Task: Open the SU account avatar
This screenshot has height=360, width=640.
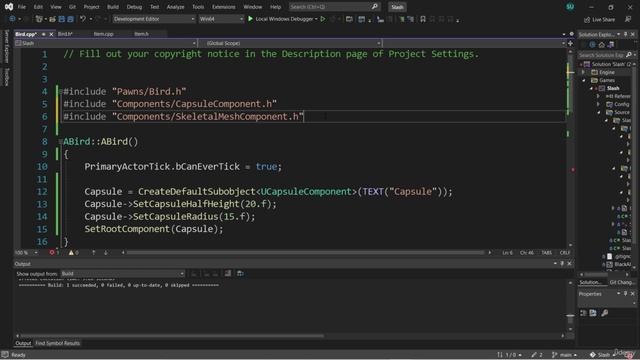Action: click(570, 7)
